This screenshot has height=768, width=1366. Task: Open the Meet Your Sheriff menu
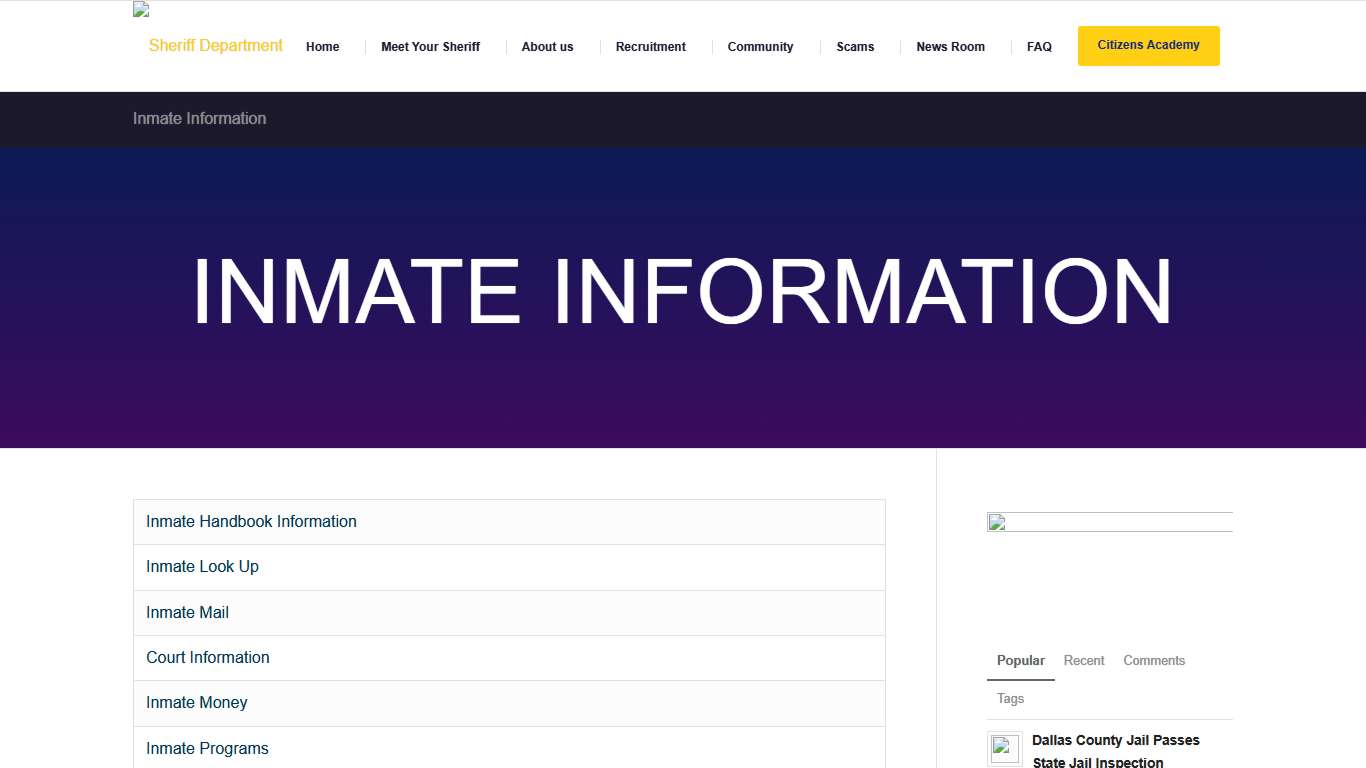[x=430, y=46]
